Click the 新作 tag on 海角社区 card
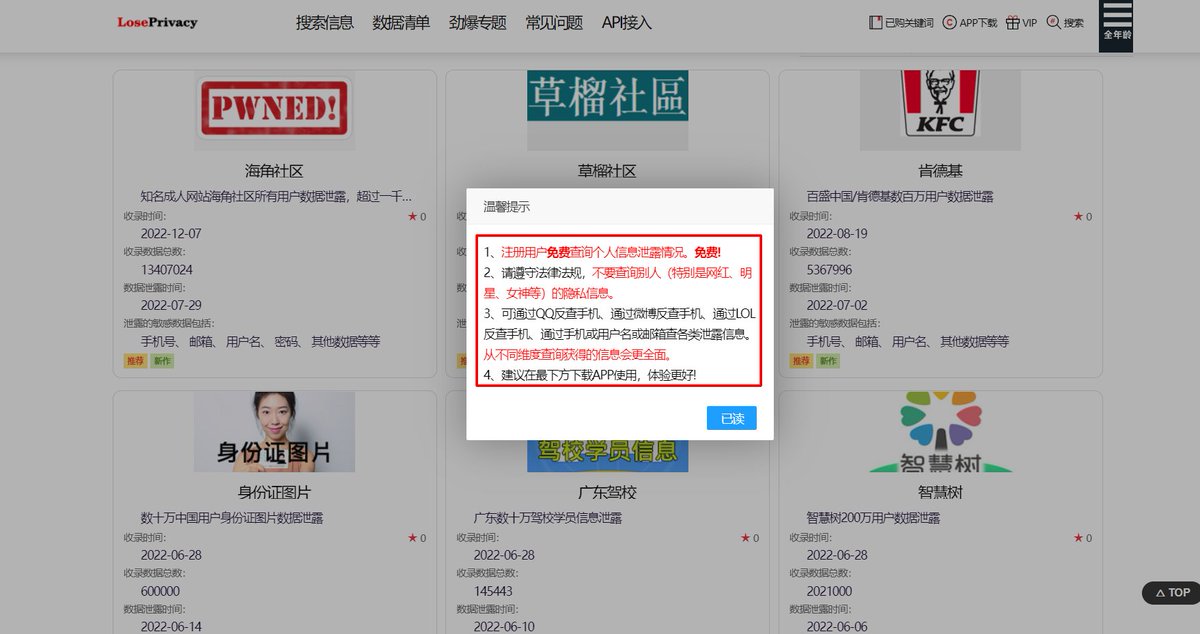The image size is (1200, 634). [162, 361]
